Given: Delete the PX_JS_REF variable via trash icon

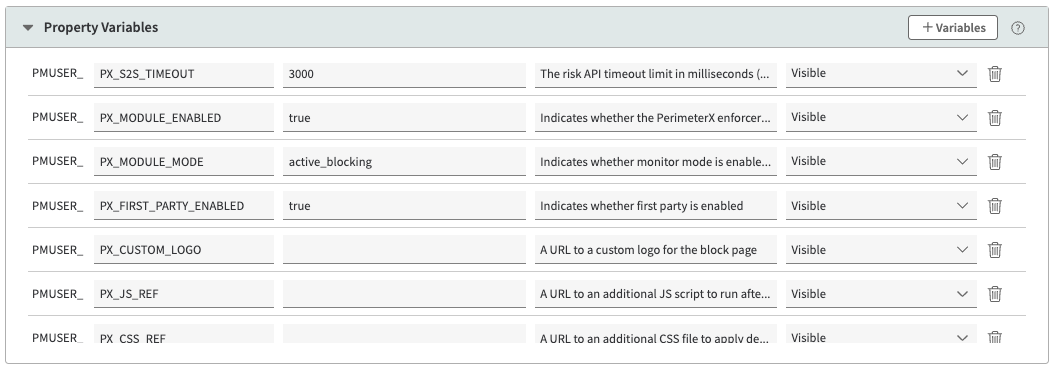Looking at the screenshot, I should (995, 294).
